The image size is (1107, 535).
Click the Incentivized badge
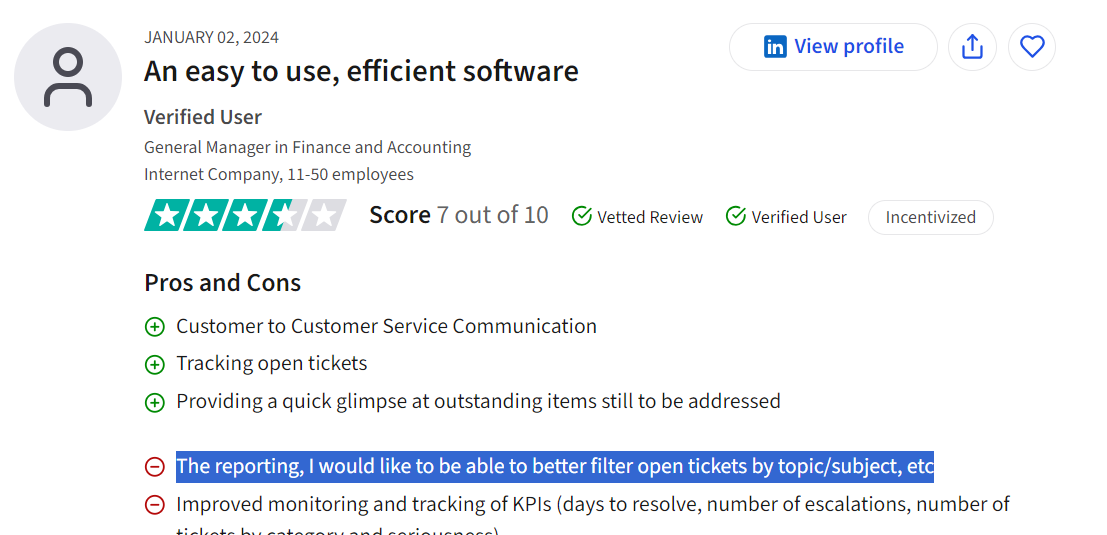pyautogui.click(x=930, y=217)
